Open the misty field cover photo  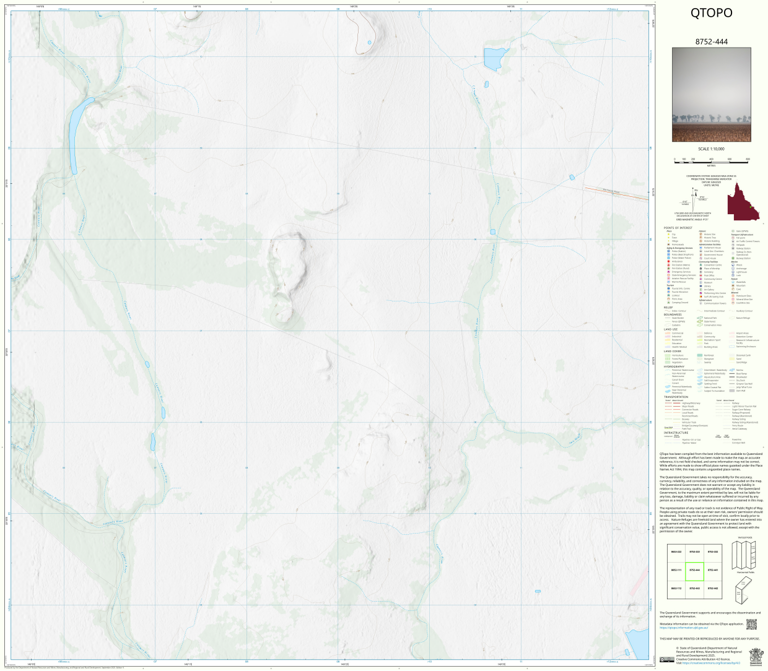[x=711, y=95]
